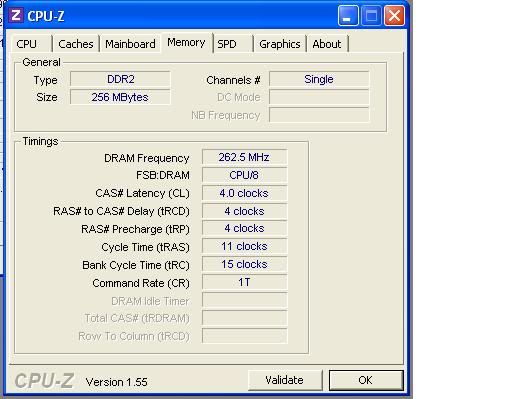Click the CAS# Latency (CL) label
Viewport: 512px width, 399px height.
142,193
